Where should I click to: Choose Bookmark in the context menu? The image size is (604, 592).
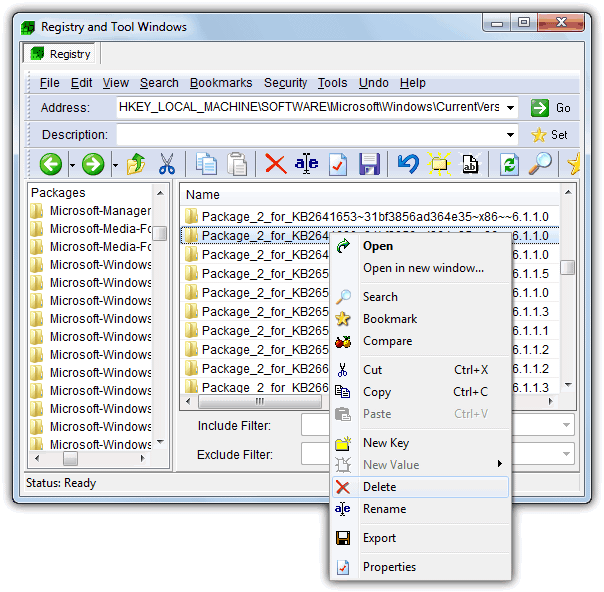click(x=420, y=319)
